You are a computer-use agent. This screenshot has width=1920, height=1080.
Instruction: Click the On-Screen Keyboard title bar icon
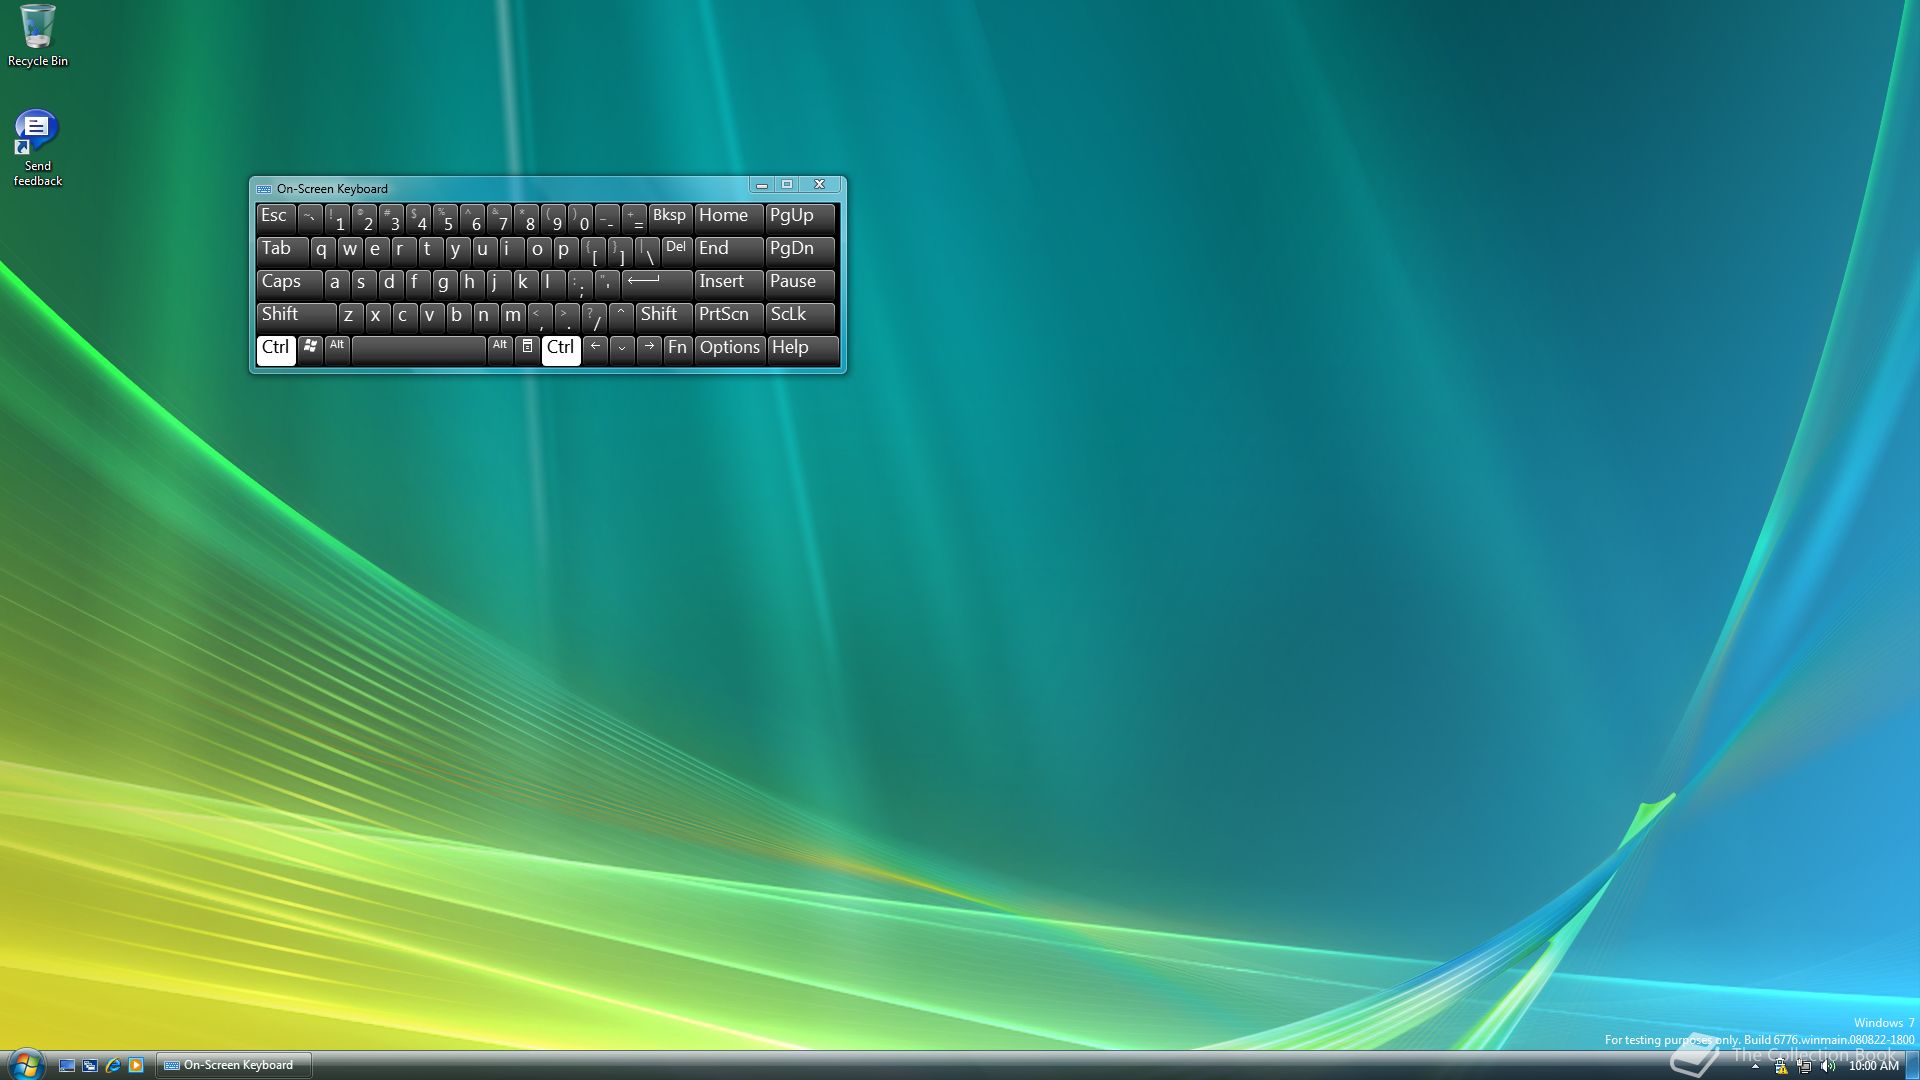tap(264, 189)
